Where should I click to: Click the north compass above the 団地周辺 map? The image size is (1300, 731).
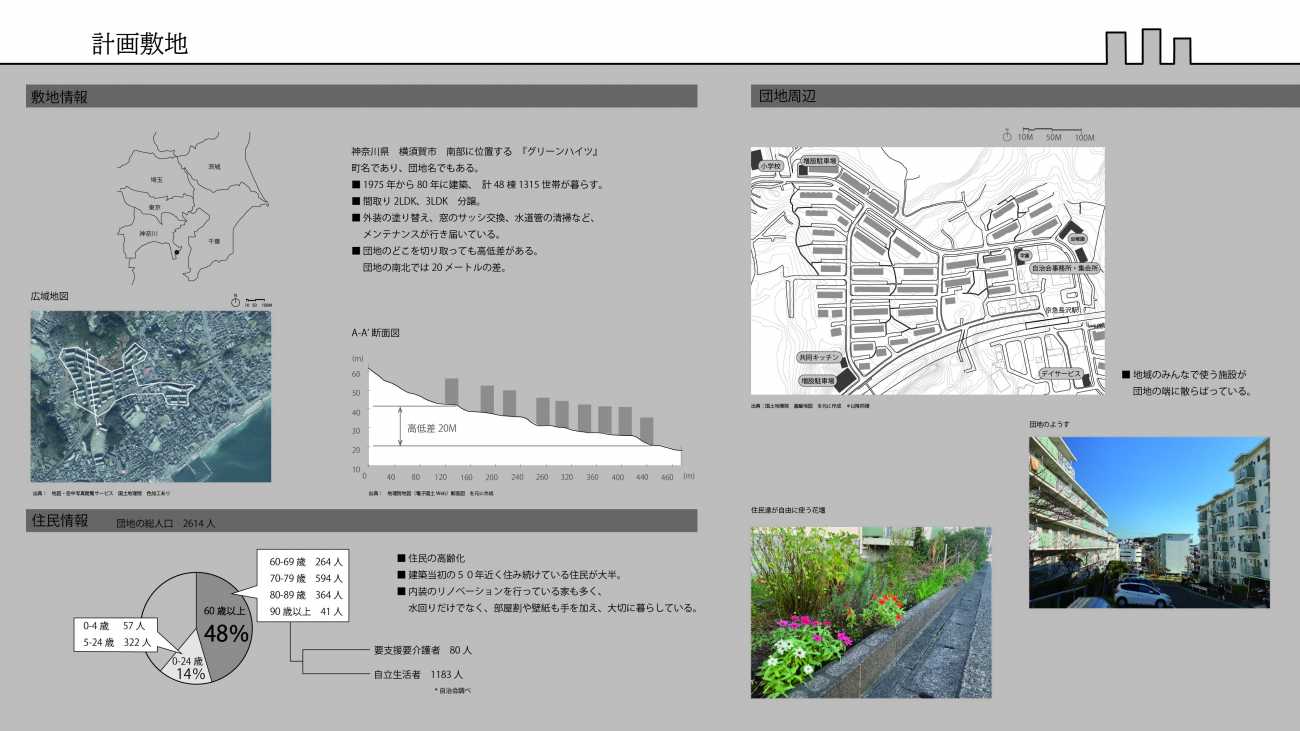1007,134
